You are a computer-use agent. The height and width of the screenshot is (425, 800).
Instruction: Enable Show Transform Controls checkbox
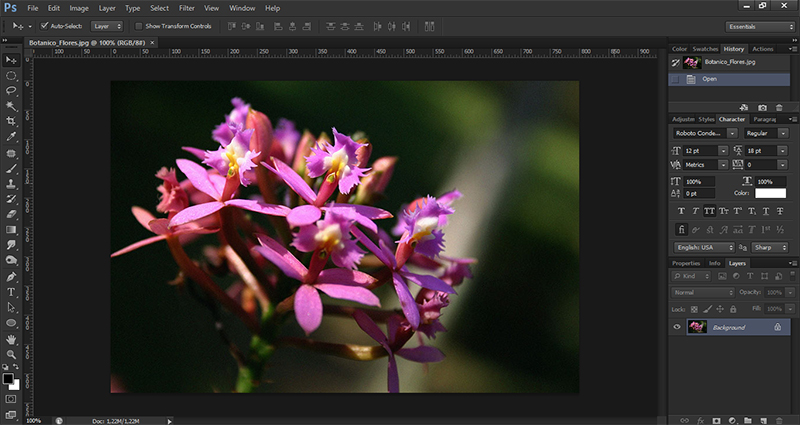[139, 26]
